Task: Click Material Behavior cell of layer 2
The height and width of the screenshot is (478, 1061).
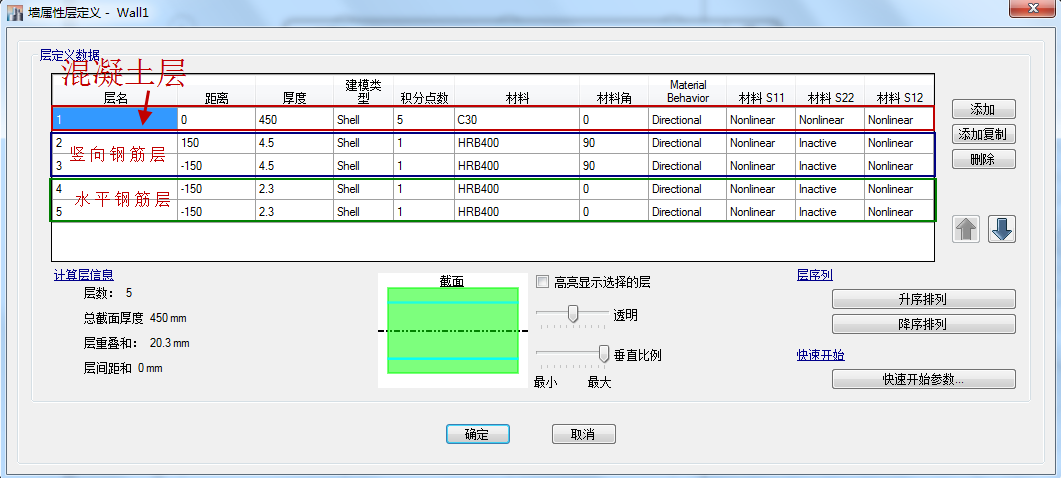Action: click(686, 143)
